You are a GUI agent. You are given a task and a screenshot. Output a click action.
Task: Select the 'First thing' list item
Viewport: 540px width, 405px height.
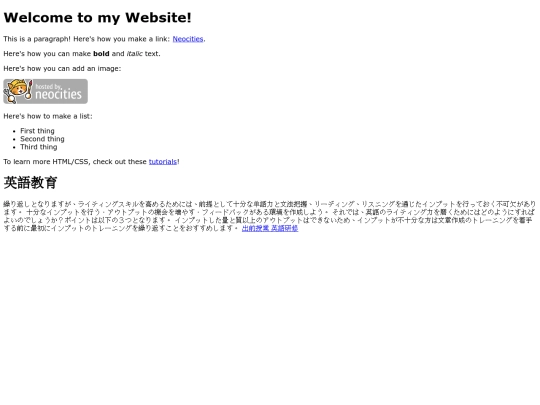pyautogui.click(x=37, y=131)
